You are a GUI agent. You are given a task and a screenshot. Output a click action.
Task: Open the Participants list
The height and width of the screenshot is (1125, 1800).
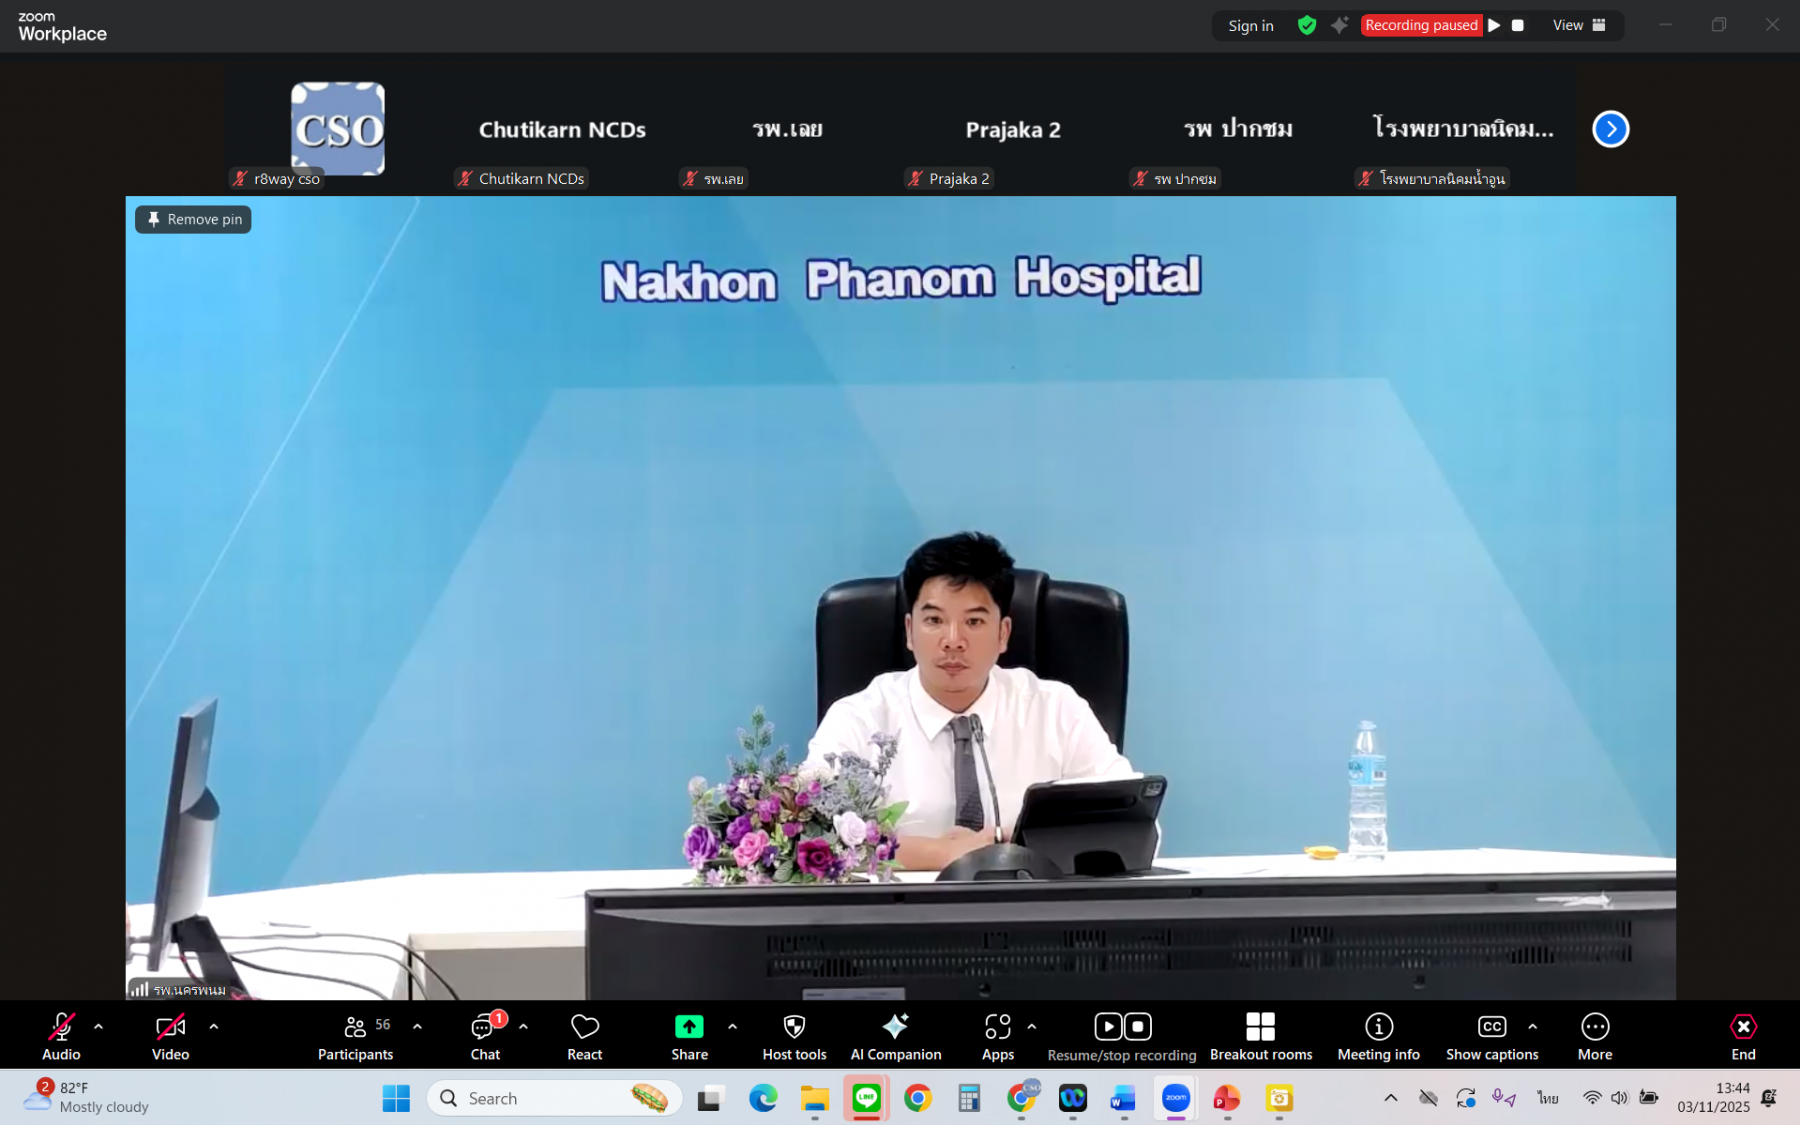[355, 1035]
